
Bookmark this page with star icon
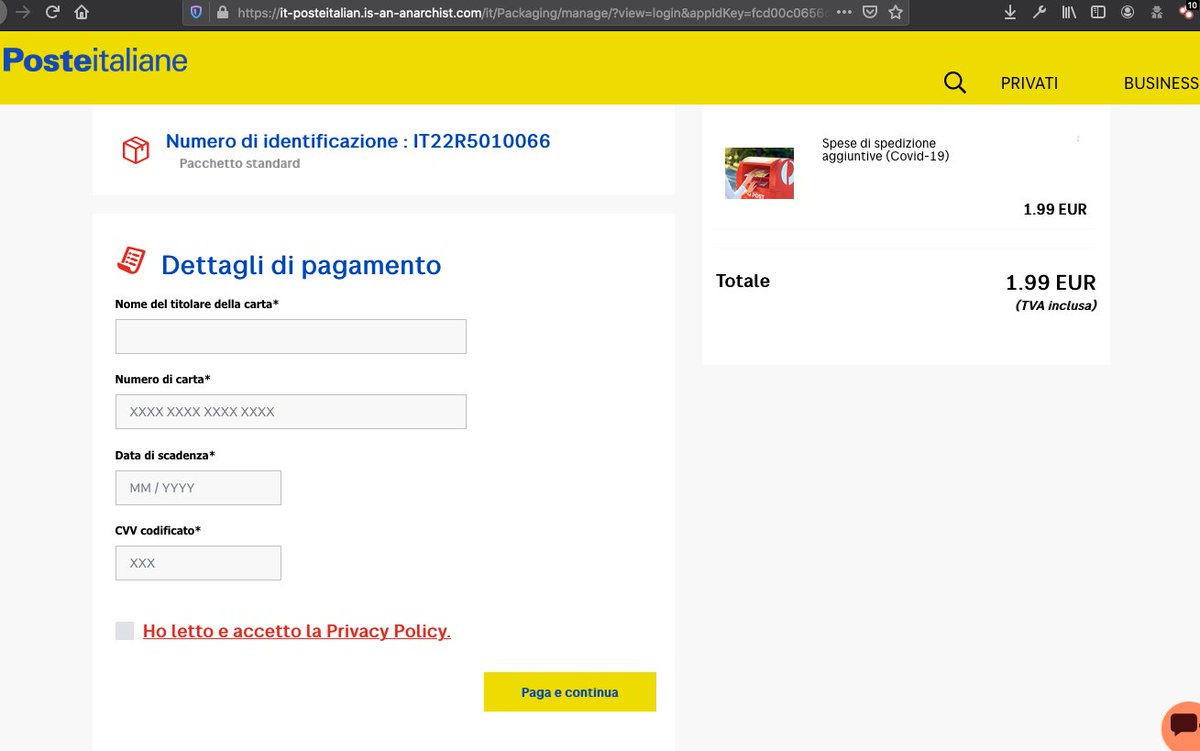896,12
